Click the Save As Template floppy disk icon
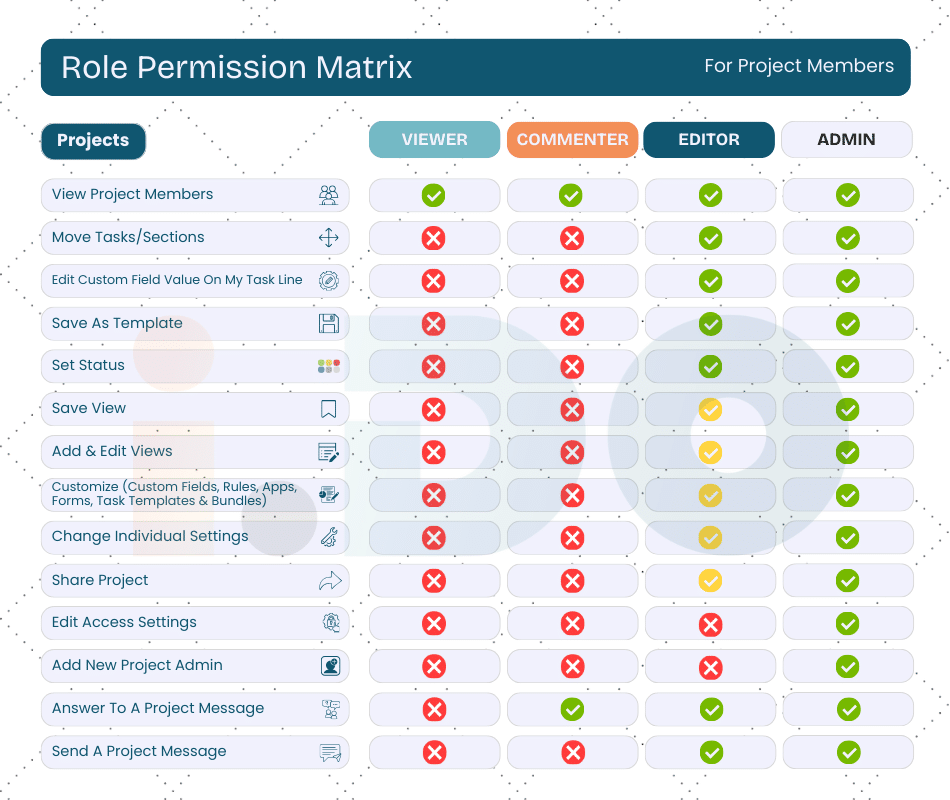 328,323
